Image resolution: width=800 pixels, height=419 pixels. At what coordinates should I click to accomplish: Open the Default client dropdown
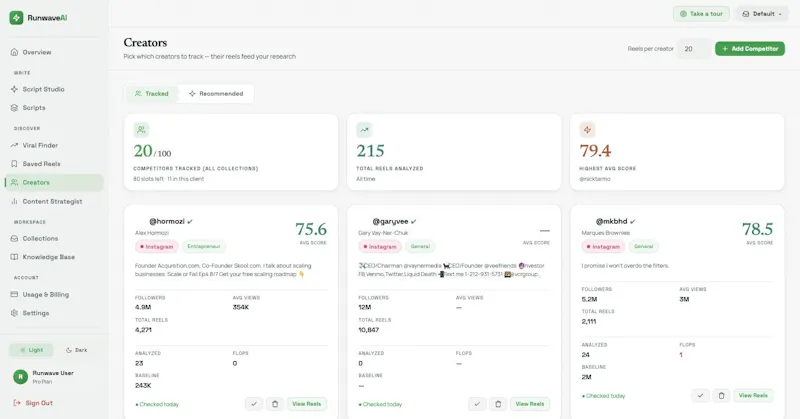point(761,14)
